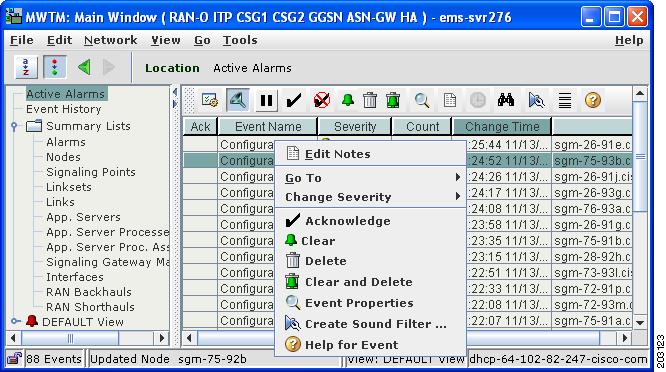Select Linksets in the tree
This screenshot has height=372, width=666.
(69, 187)
